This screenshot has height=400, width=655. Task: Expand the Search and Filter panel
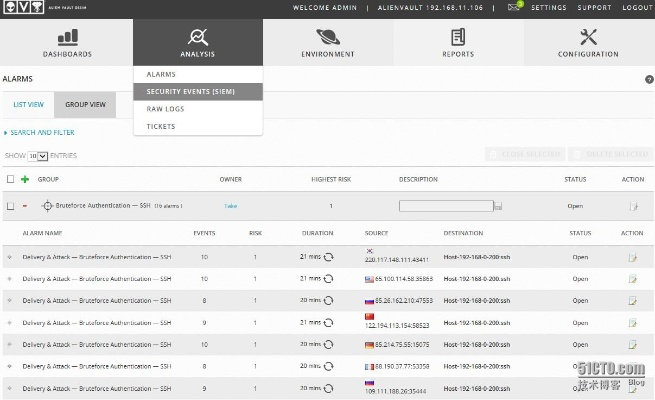40,132
